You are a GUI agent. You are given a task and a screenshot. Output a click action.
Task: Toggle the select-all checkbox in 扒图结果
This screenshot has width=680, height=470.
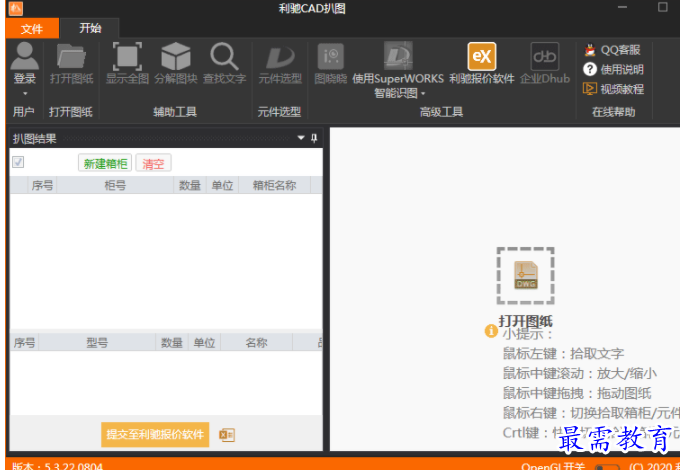[x=18, y=162]
